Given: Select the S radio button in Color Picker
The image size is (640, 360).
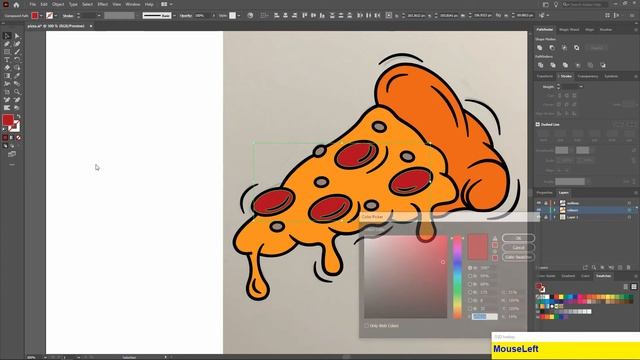Looking at the screenshot, I should click(x=470, y=276).
